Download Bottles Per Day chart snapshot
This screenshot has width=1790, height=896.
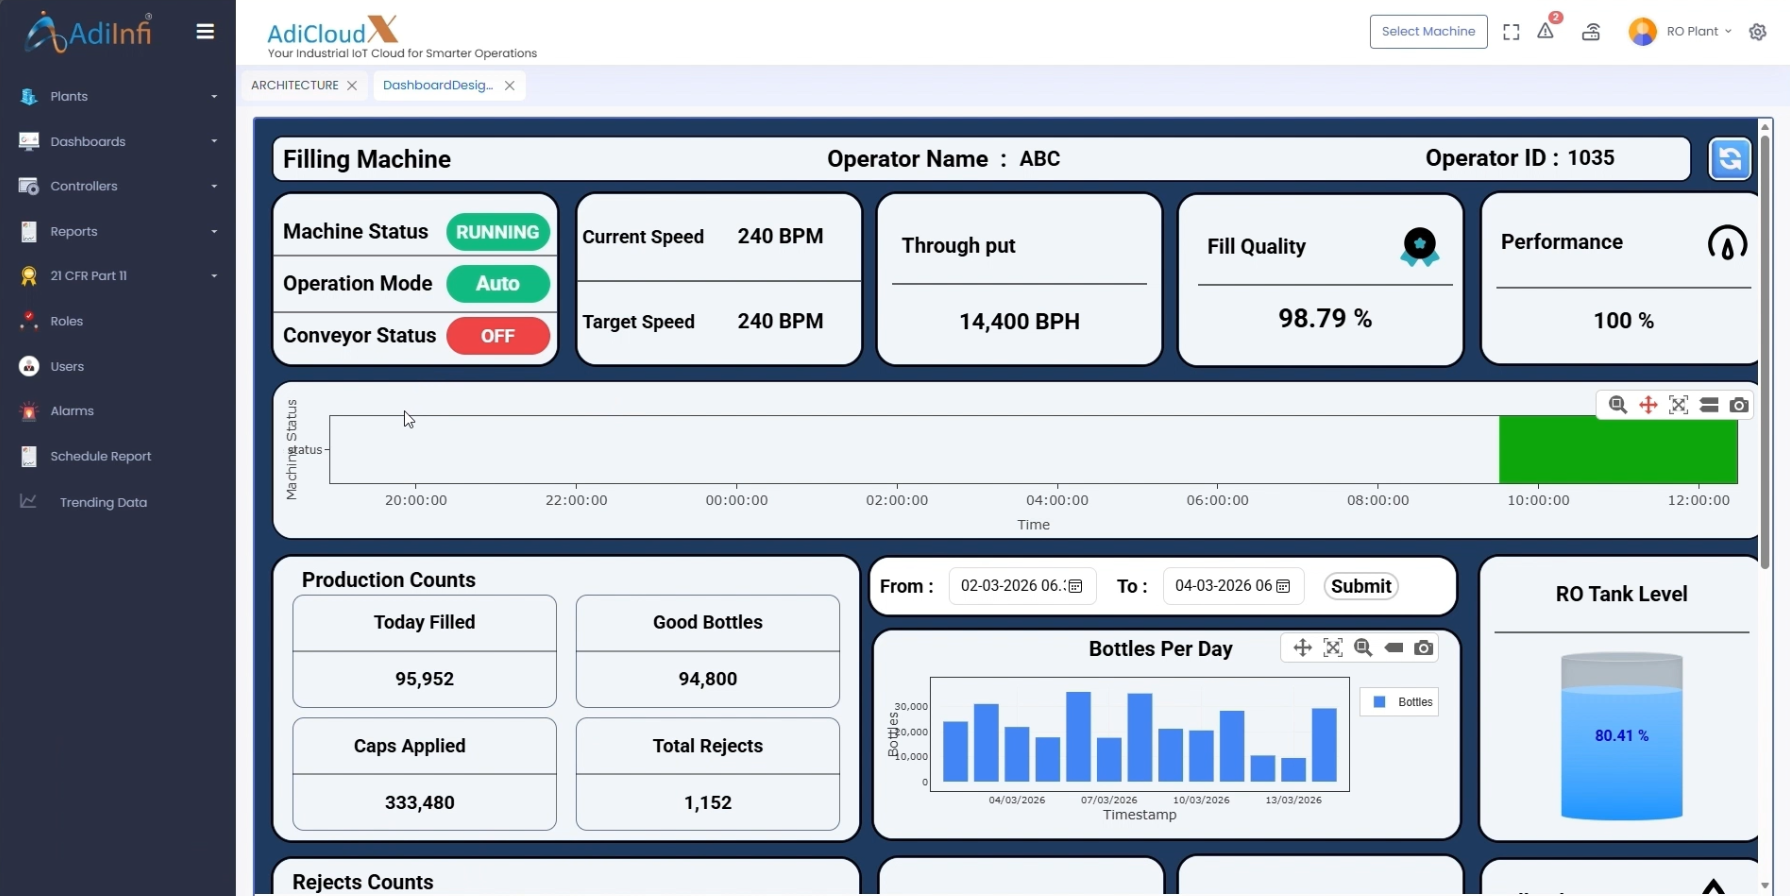(1424, 648)
